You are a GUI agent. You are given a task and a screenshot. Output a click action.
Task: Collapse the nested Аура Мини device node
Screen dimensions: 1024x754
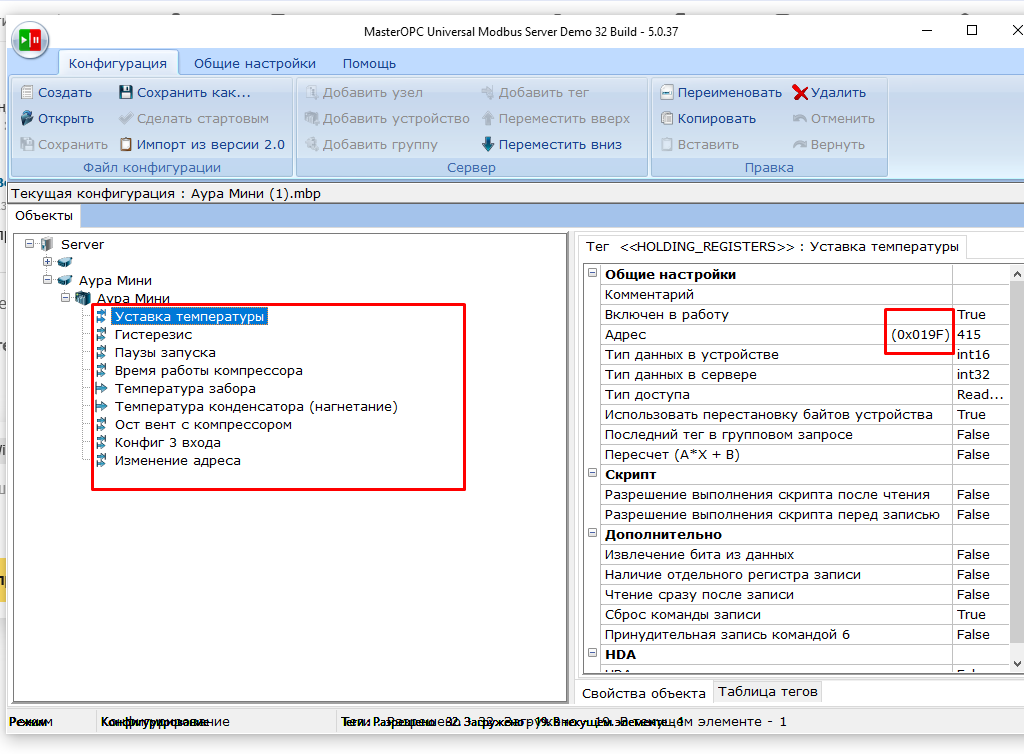pyautogui.click(x=65, y=298)
